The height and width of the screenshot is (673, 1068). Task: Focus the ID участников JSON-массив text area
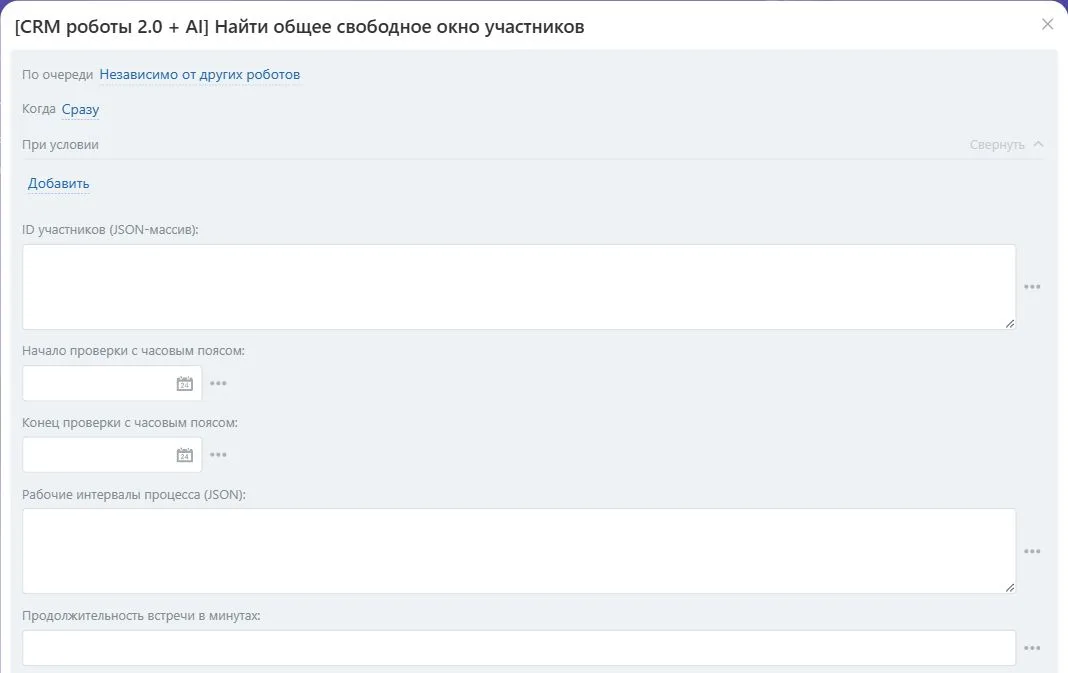point(519,287)
